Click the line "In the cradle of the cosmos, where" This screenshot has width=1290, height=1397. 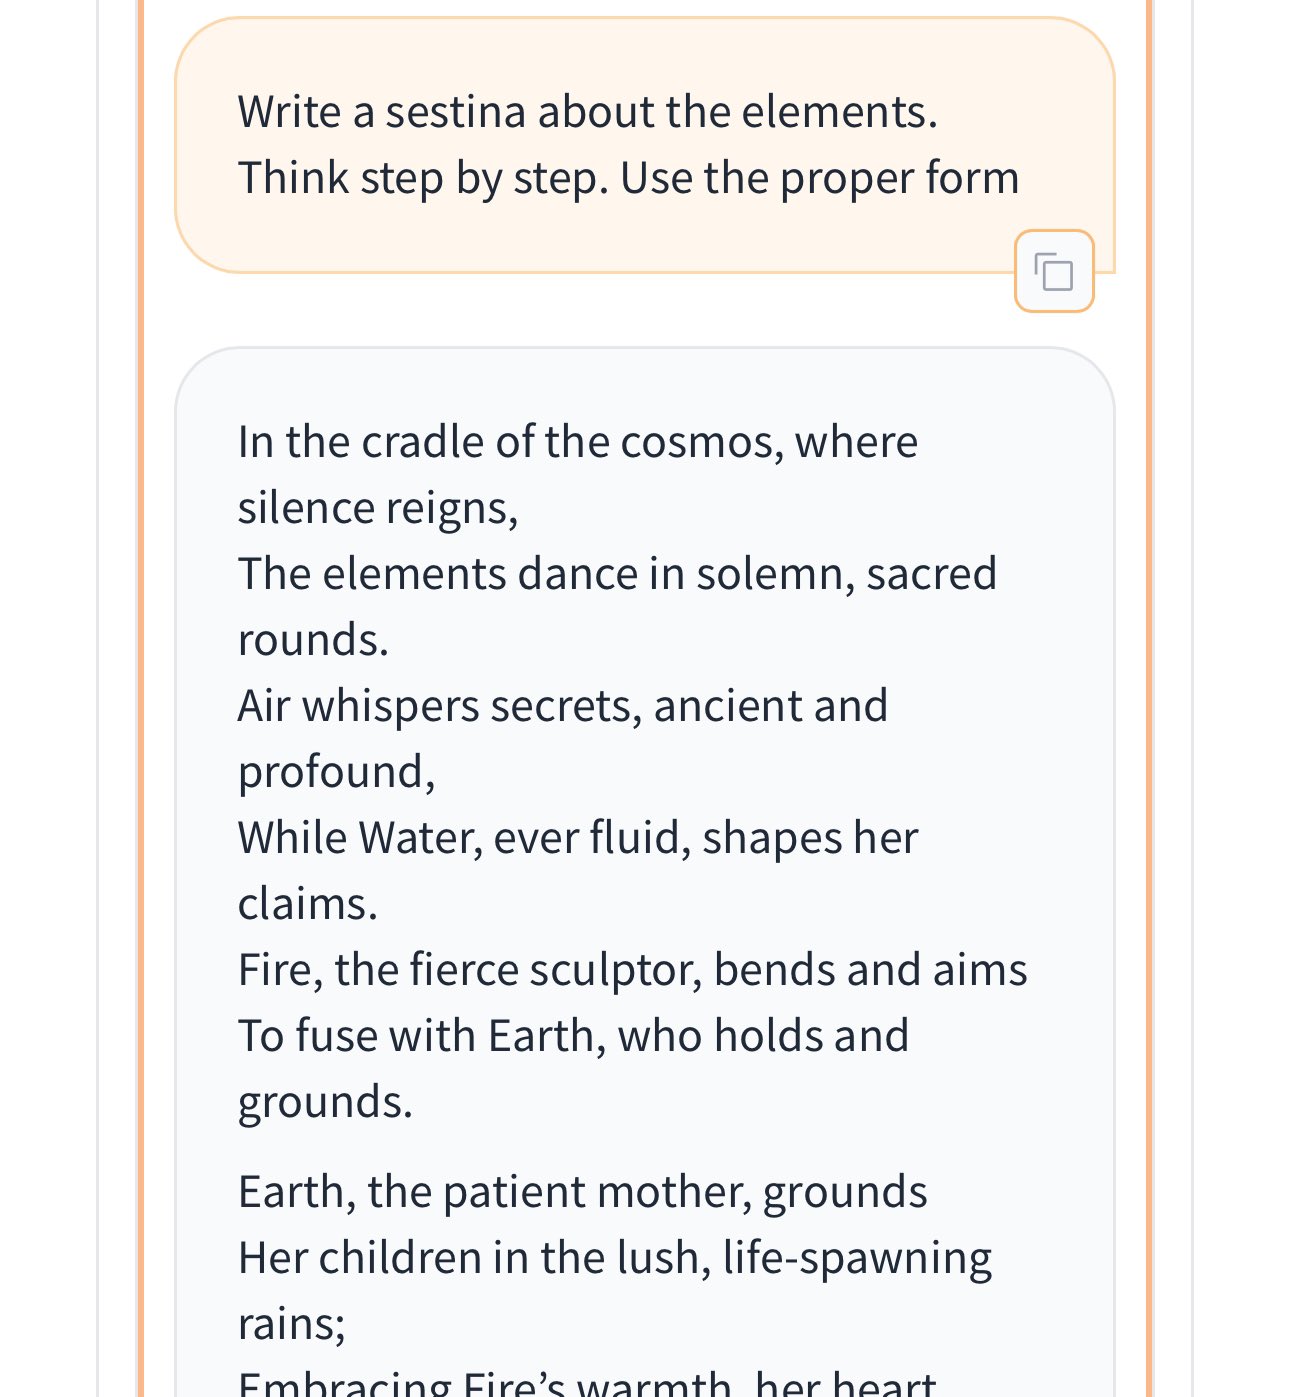coord(577,441)
